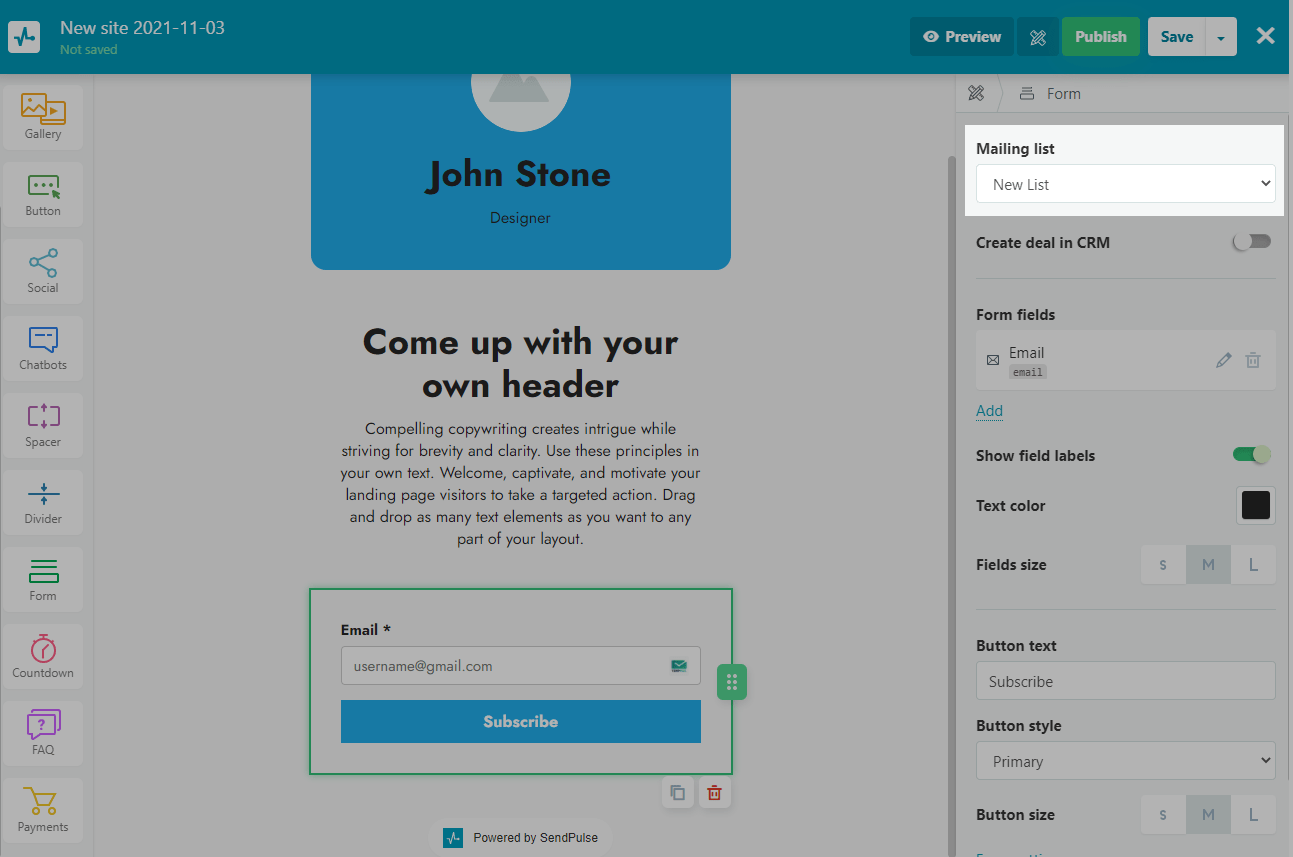Screen dimensions: 1293x857
Task: Open the Button style dropdown
Action: coord(1126,761)
